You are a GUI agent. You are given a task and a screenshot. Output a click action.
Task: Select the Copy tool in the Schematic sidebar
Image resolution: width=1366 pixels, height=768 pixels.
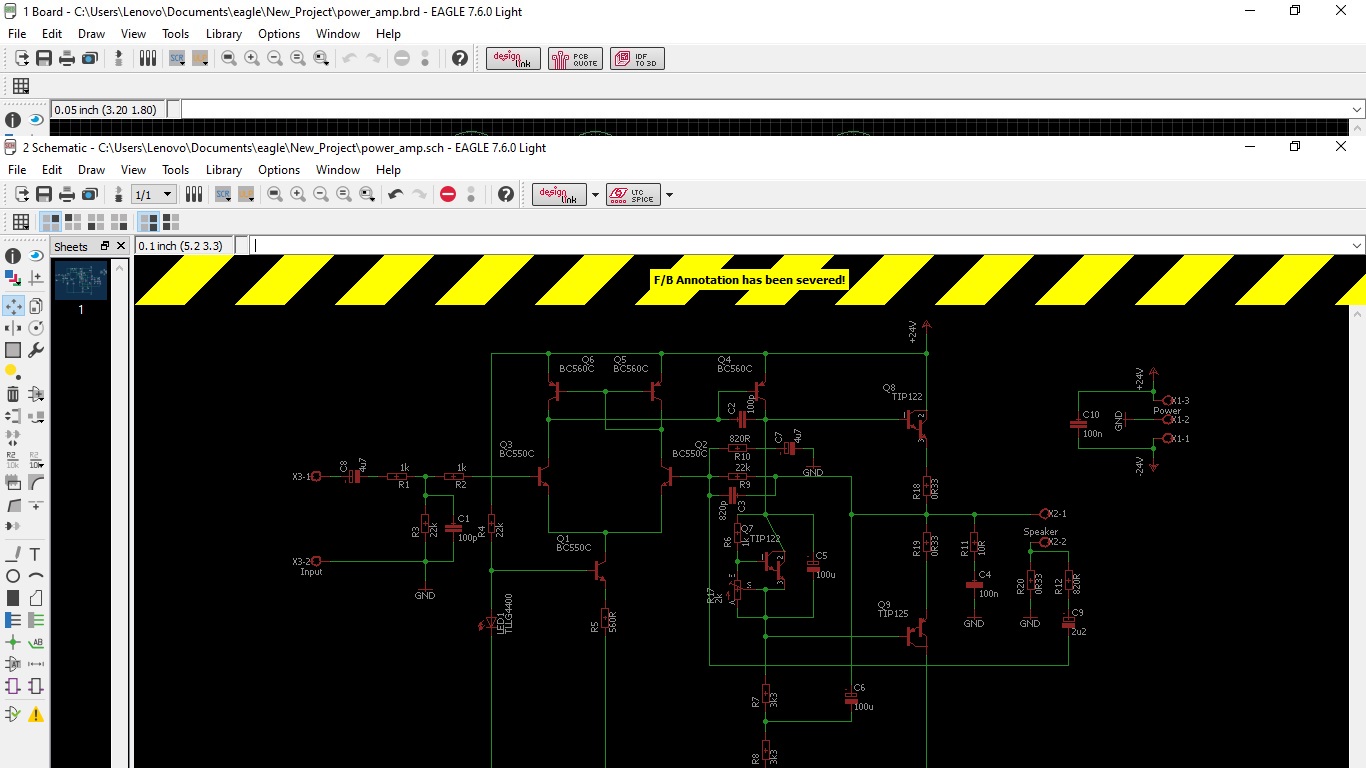(36, 305)
